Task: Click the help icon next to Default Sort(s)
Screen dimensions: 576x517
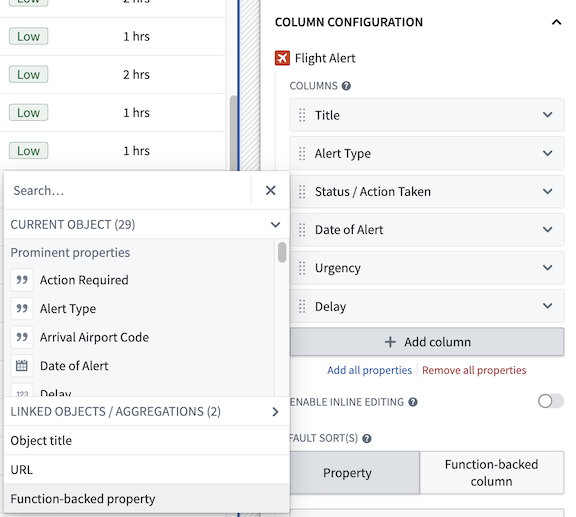Action: pos(367,438)
